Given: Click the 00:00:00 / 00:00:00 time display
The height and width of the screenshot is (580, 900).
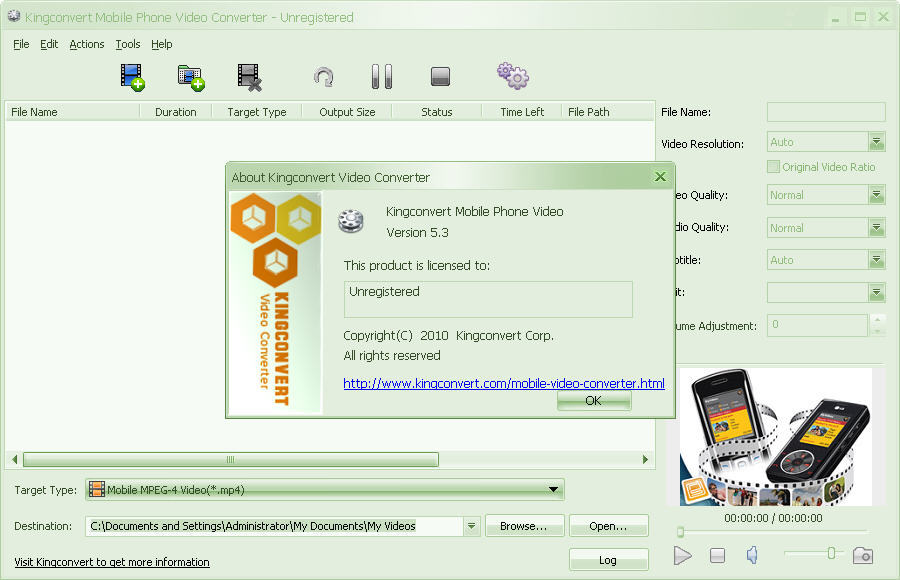Looking at the screenshot, I should (773, 518).
